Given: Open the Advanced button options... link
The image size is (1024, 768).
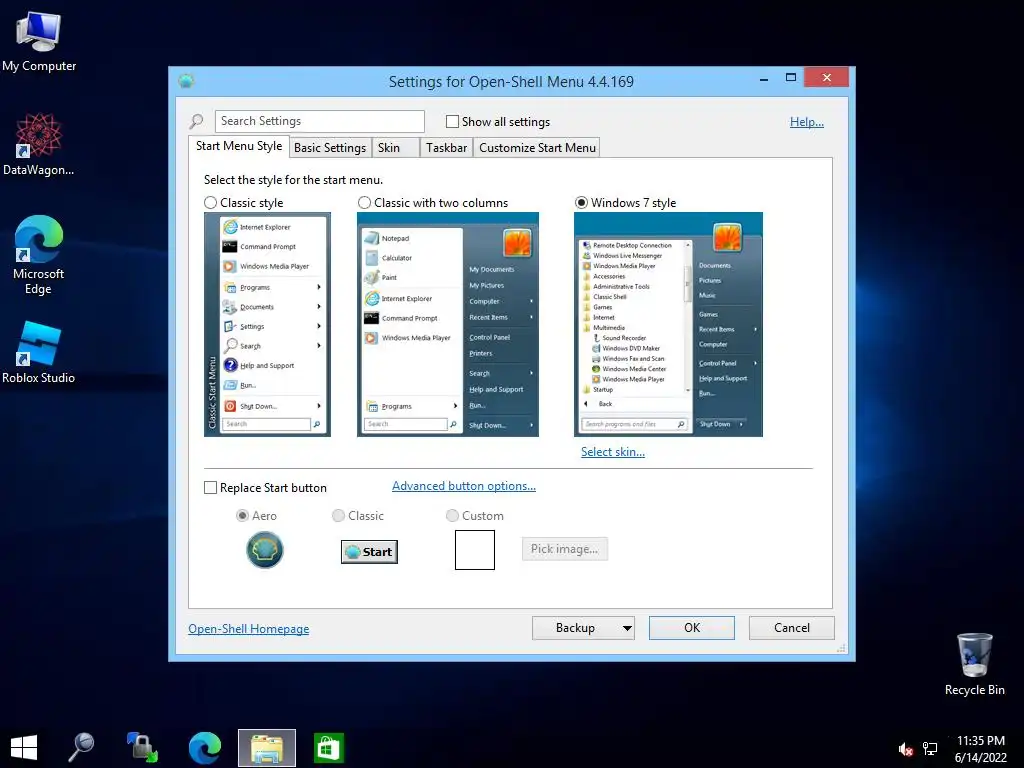Looking at the screenshot, I should point(464,486).
